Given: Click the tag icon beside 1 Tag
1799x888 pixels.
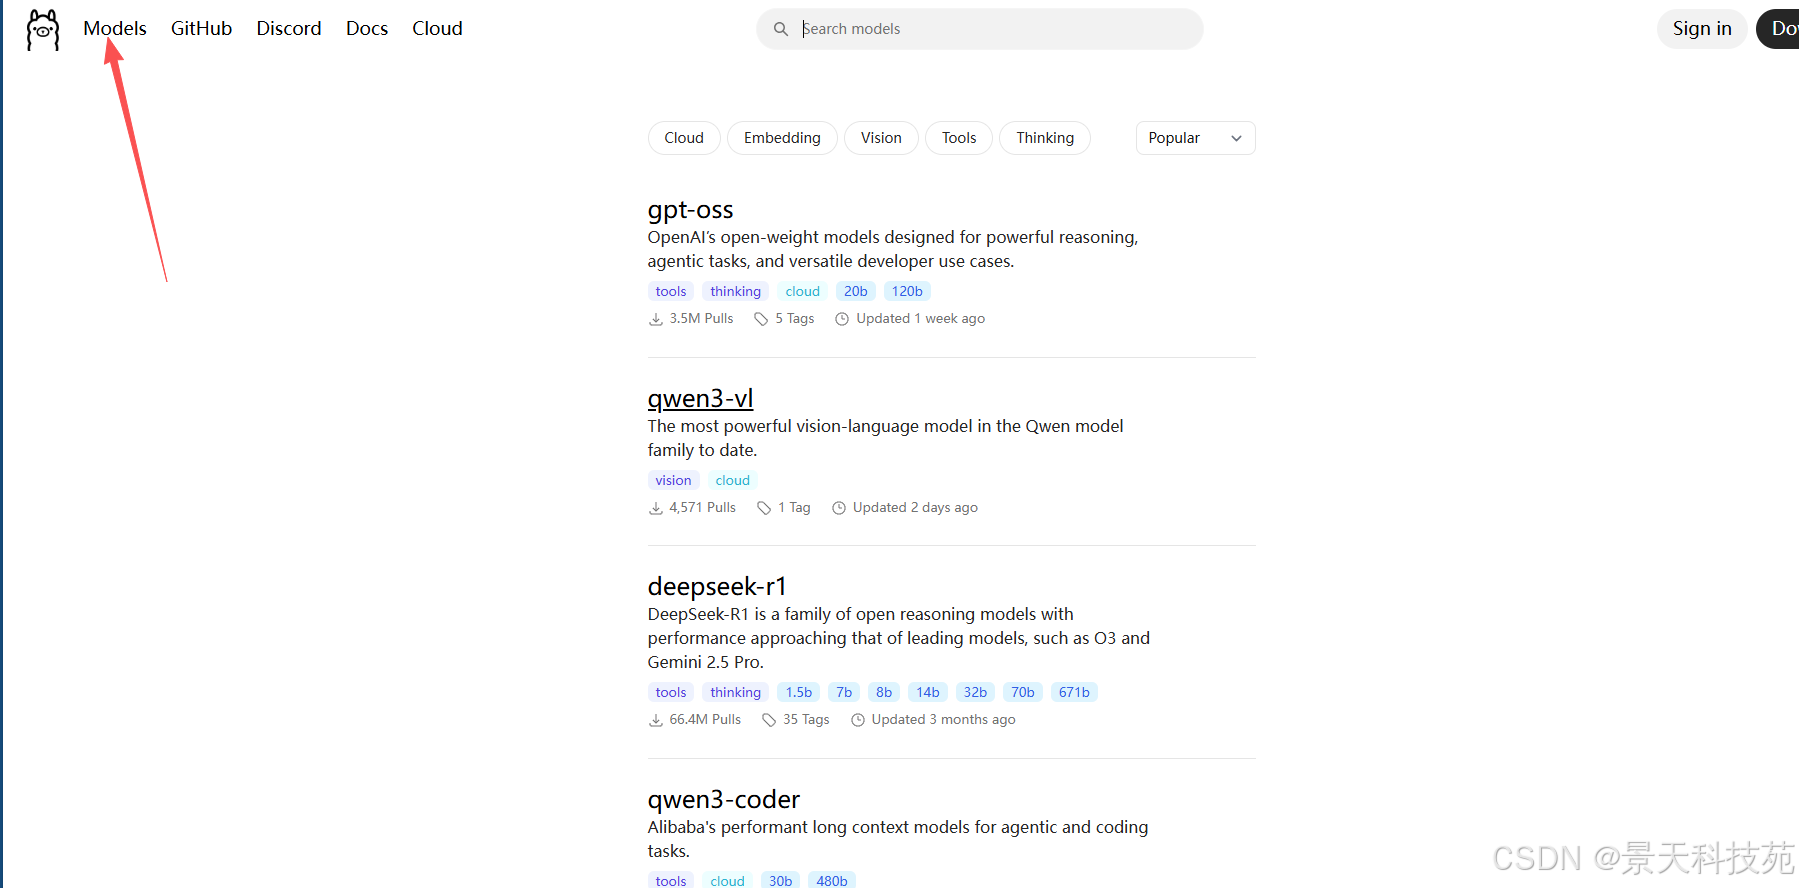Looking at the screenshot, I should pos(764,508).
